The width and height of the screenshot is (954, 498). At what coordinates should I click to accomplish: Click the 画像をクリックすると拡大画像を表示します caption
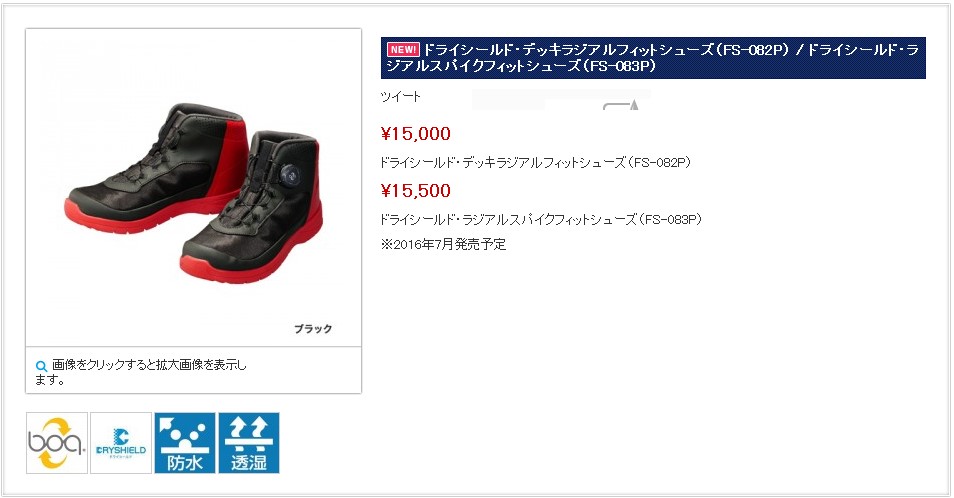141,372
